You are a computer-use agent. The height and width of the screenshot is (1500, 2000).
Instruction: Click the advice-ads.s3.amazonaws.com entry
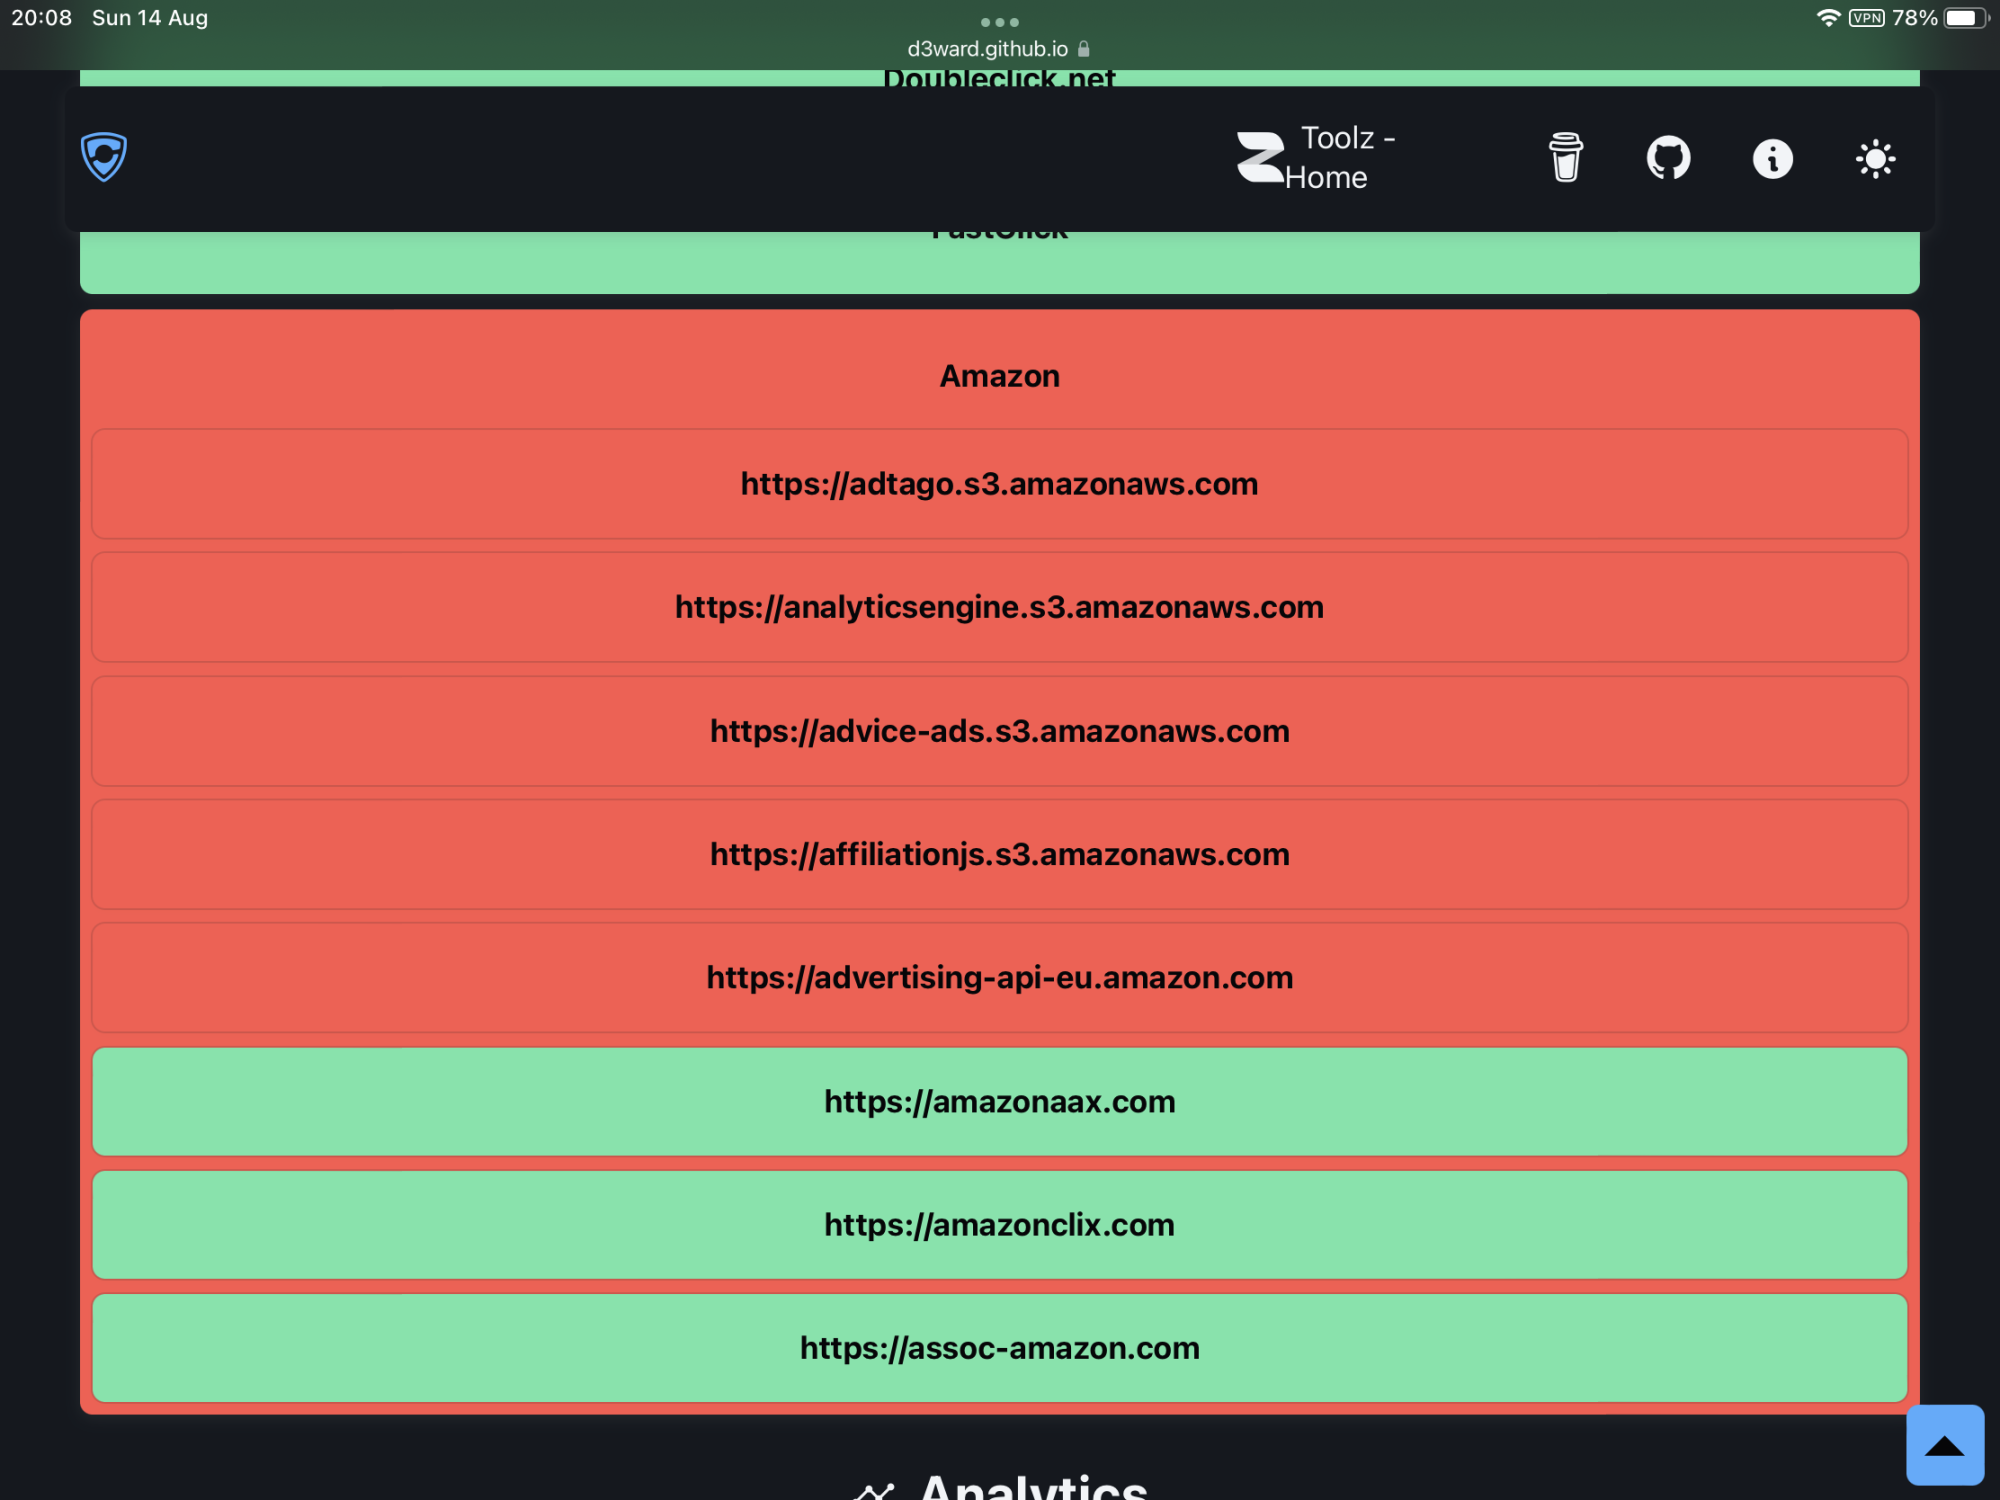click(x=999, y=731)
